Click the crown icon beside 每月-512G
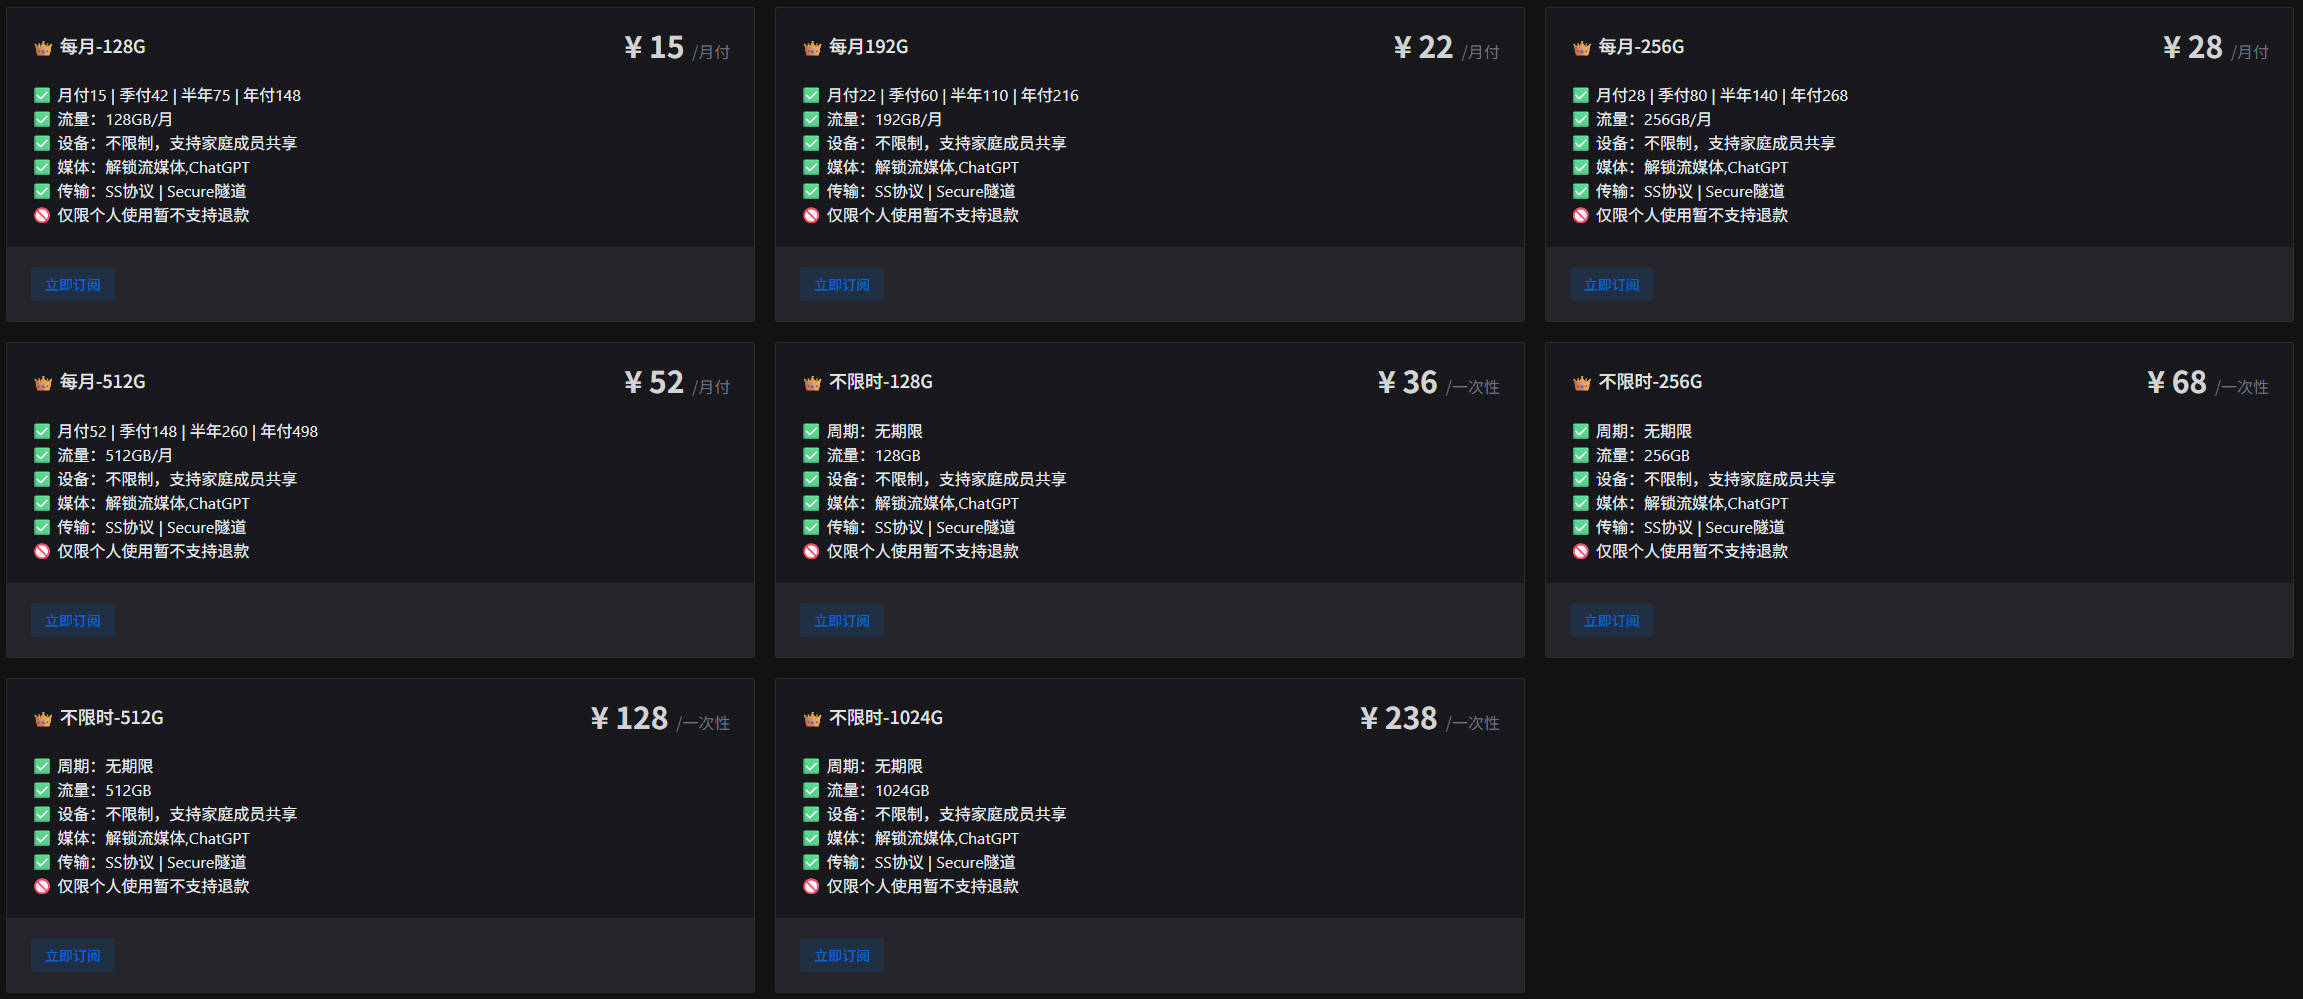Screen dimensions: 2303x999 [x=43, y=383]
